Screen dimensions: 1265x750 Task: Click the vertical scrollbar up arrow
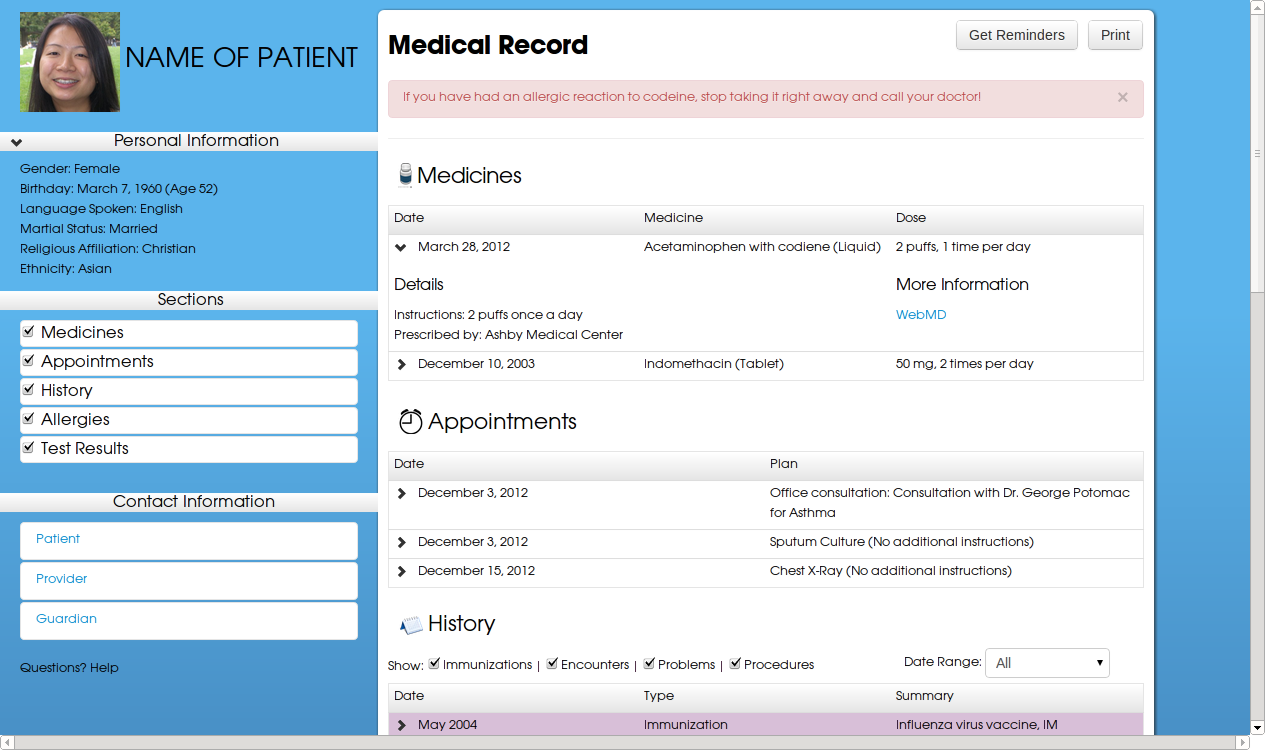[x=1257, y=8]
